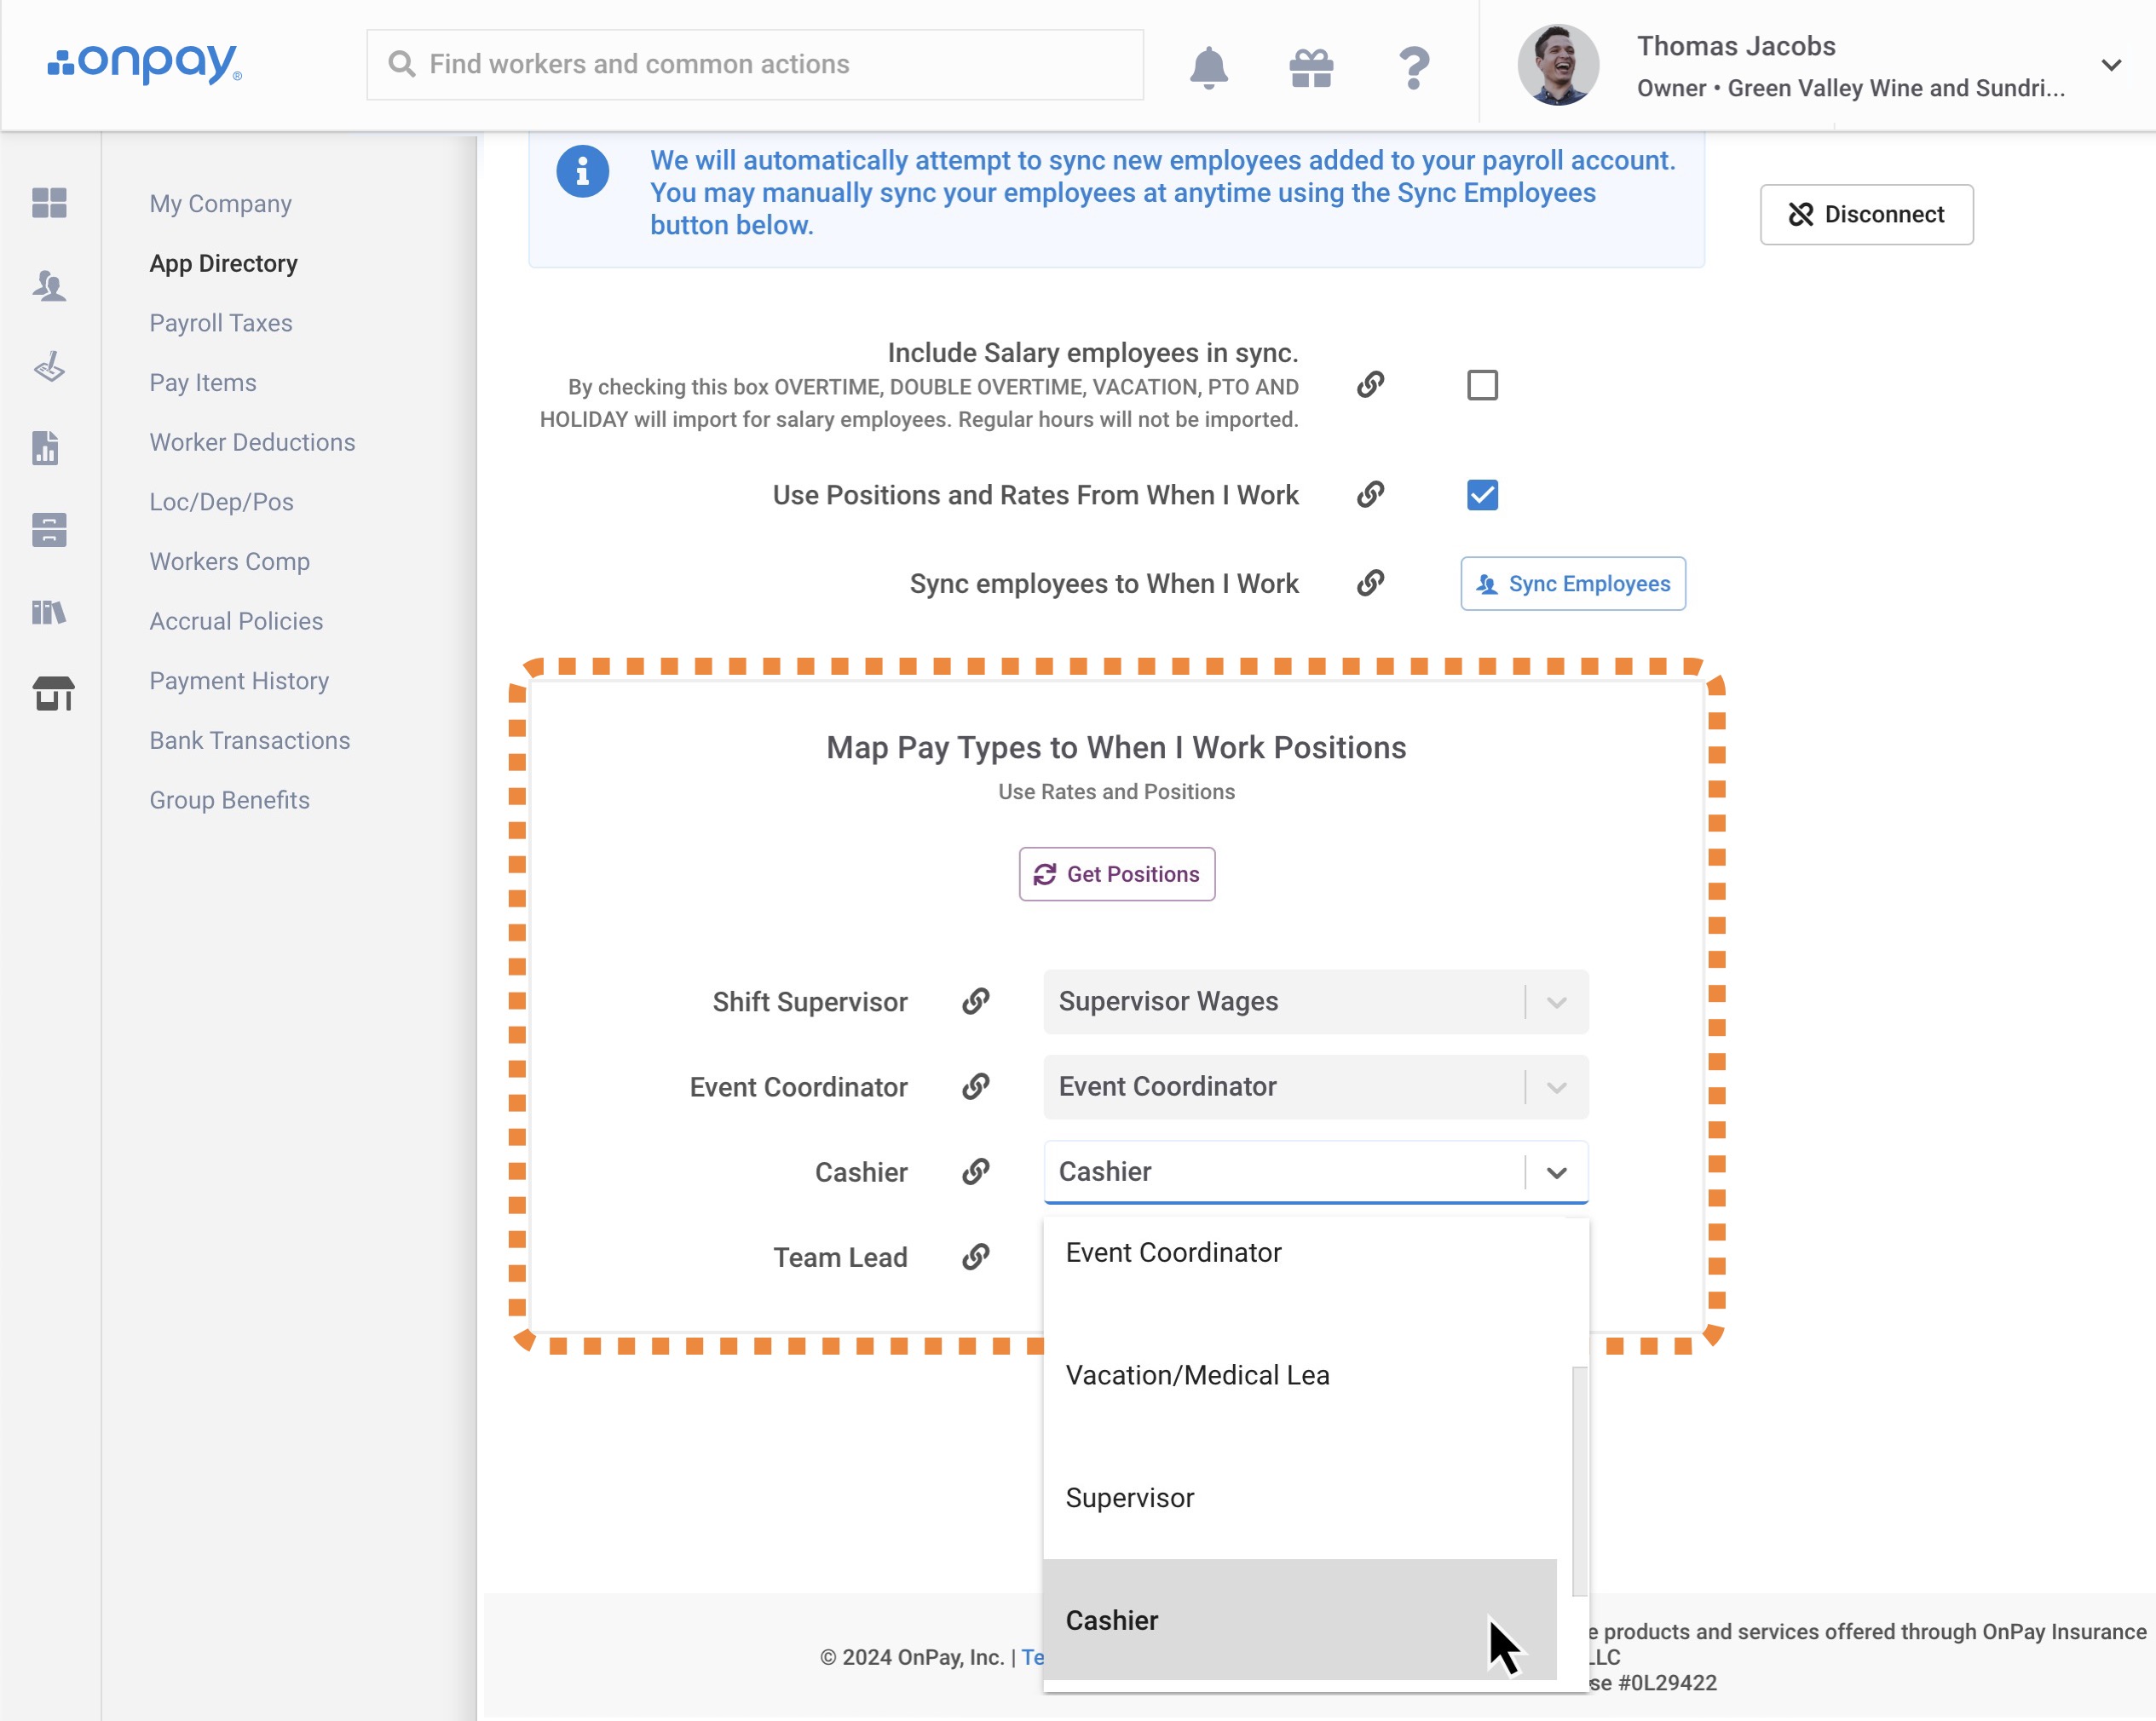Click the Disconnect button
The height and width of the screenshot is (1721, 2156).
click(x=1866, y=214)
